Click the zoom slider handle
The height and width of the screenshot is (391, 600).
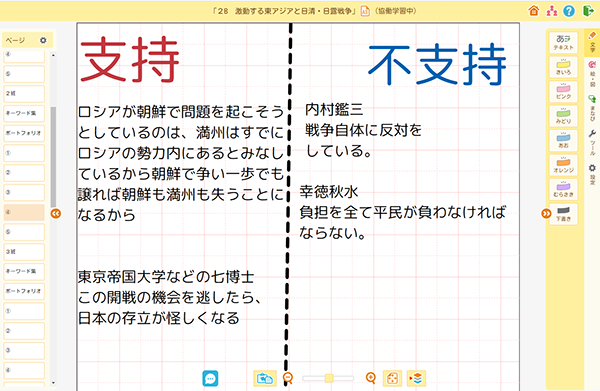point(329,378)
